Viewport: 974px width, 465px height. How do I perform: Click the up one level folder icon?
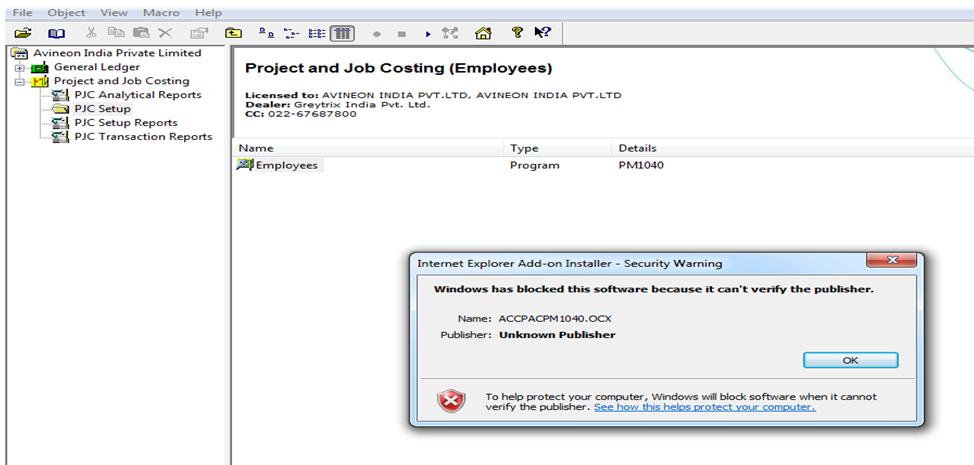tap(234, 34)
